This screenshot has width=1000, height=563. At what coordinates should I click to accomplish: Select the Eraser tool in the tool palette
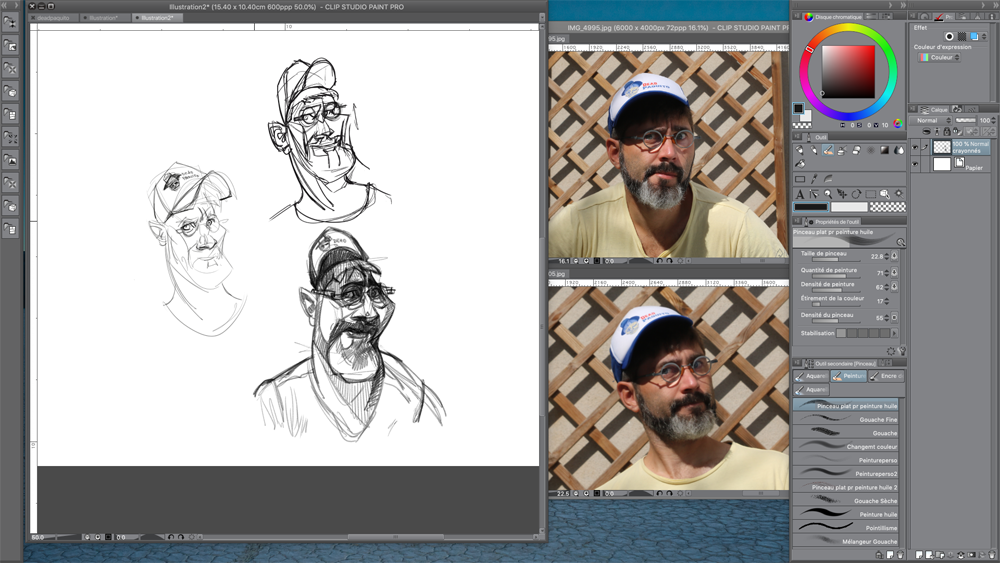click(856, 150)
